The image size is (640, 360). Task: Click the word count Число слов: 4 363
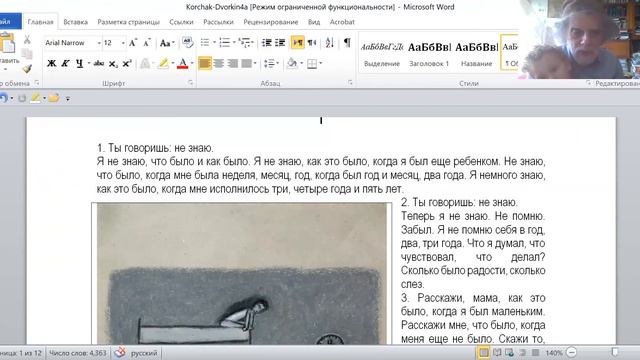click(78, 353)
